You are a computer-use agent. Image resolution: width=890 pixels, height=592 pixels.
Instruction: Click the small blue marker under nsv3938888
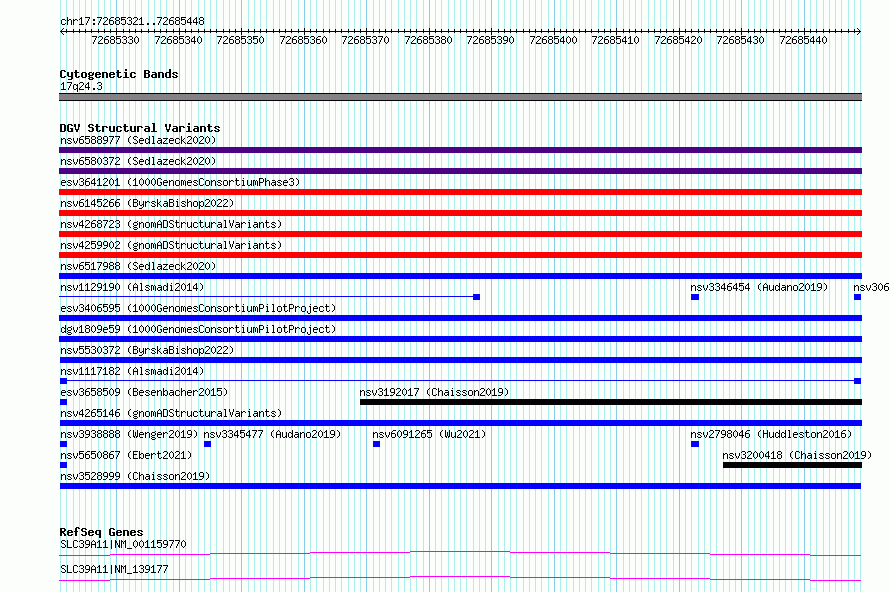tap(64, 444)
